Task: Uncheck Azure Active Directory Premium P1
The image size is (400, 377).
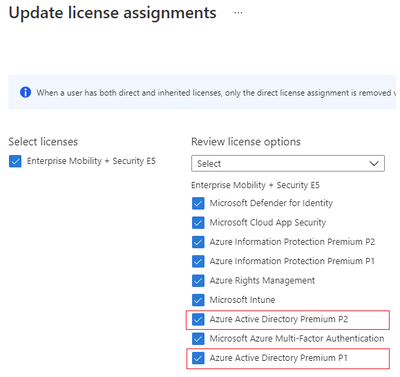Action: coord(198,358)
